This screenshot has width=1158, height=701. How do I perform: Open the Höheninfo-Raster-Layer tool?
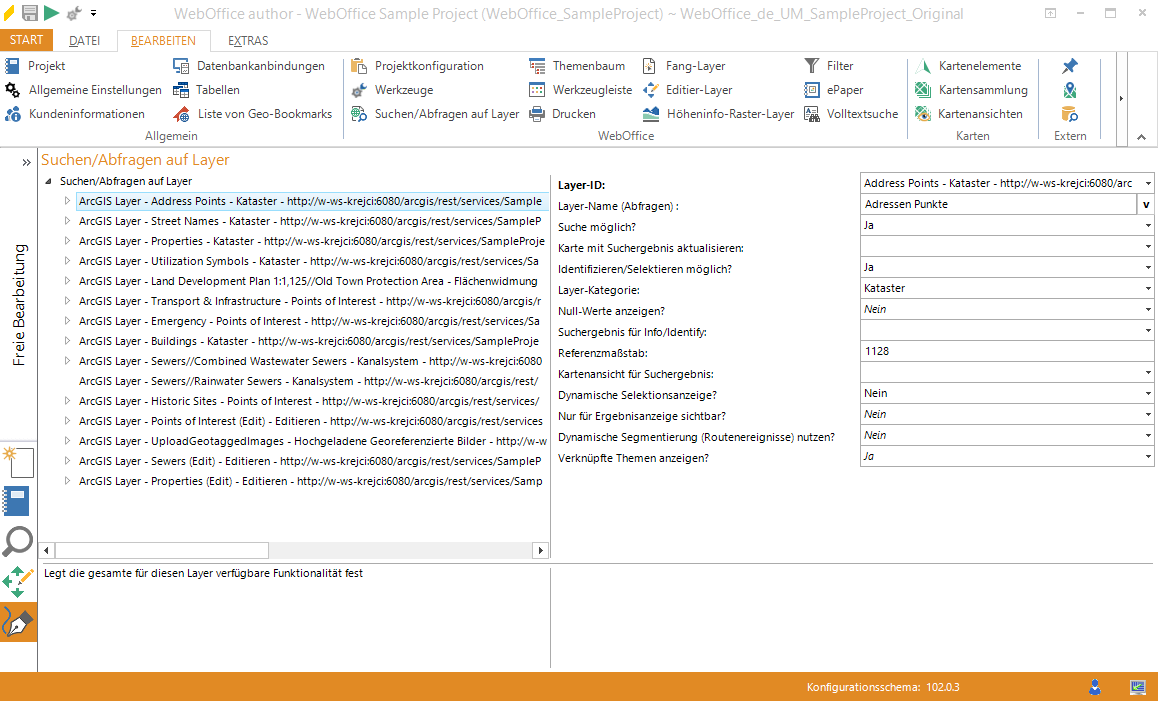(719, 114)
